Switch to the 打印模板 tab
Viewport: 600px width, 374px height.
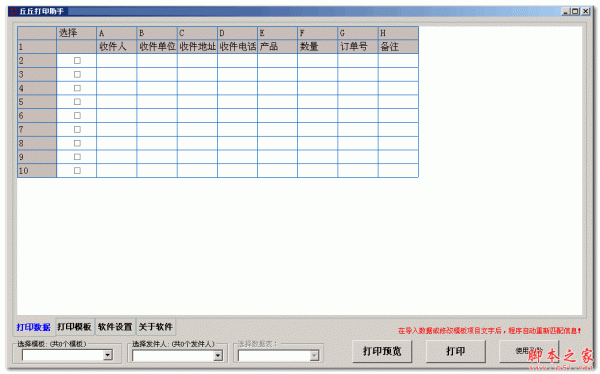[74, 327]
